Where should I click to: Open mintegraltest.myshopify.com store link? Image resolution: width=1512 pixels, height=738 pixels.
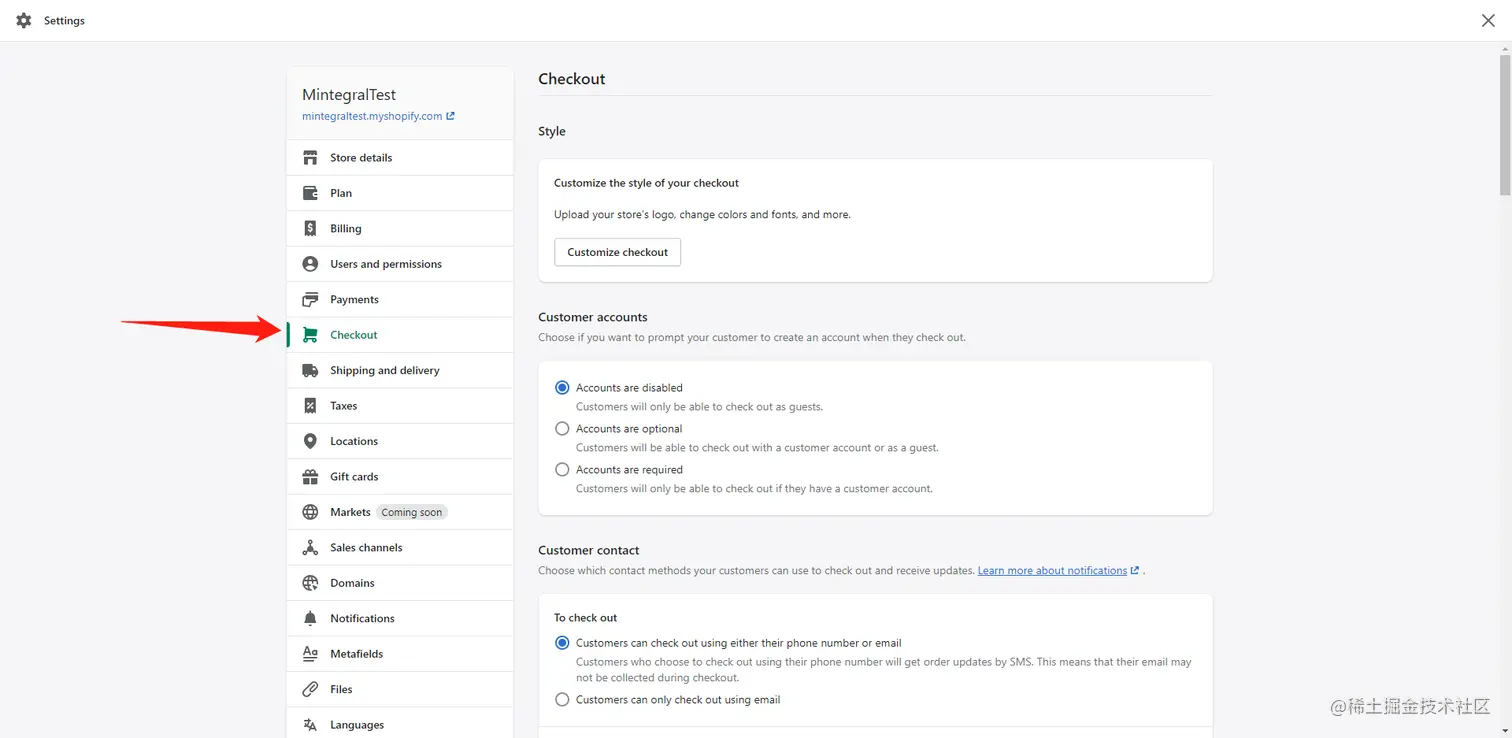[x=372, y=116]
